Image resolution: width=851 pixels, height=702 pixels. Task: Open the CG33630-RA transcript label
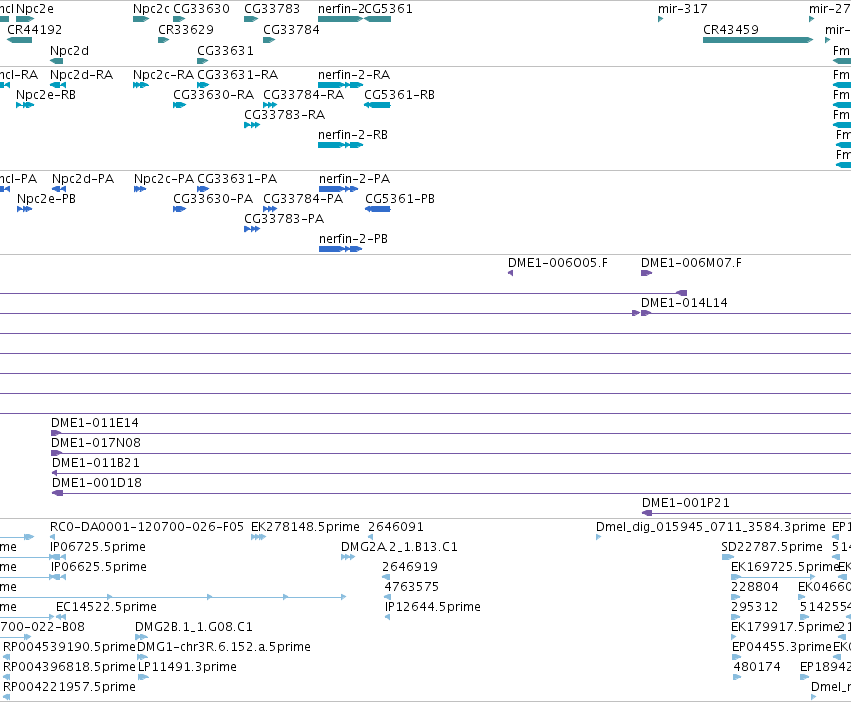click(x=213, y=94)
